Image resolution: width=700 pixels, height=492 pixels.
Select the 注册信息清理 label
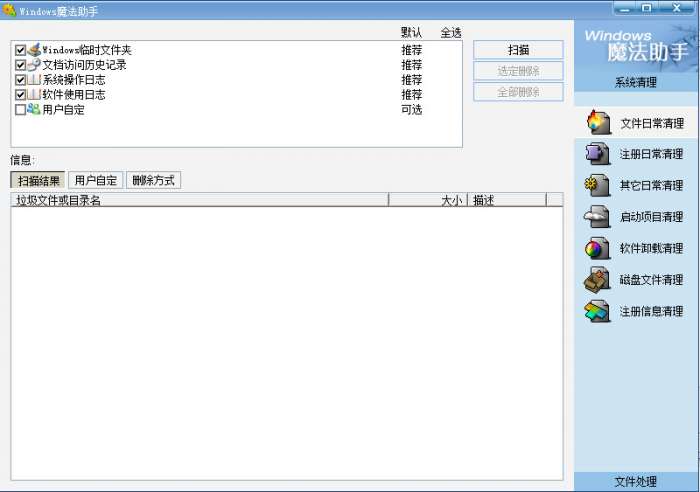point(651,311)
